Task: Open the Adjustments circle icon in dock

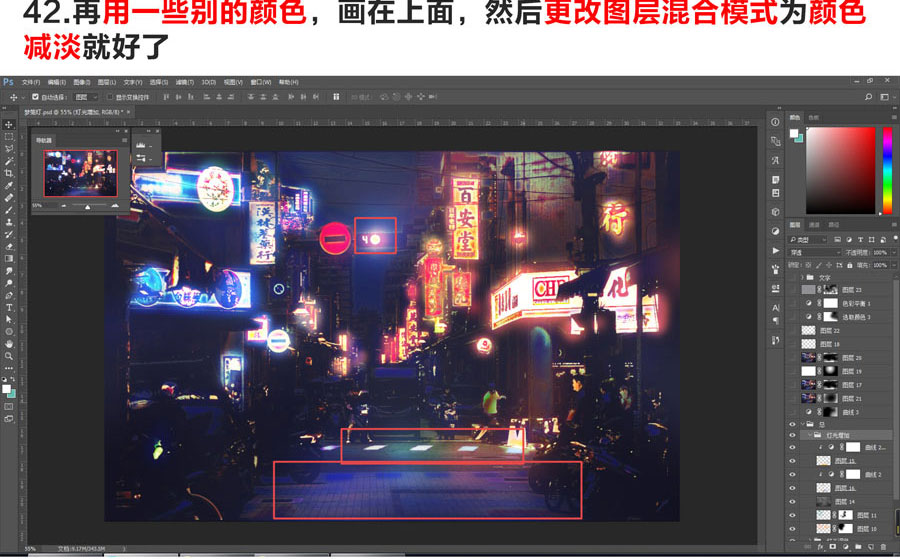Action: point(775,231)
